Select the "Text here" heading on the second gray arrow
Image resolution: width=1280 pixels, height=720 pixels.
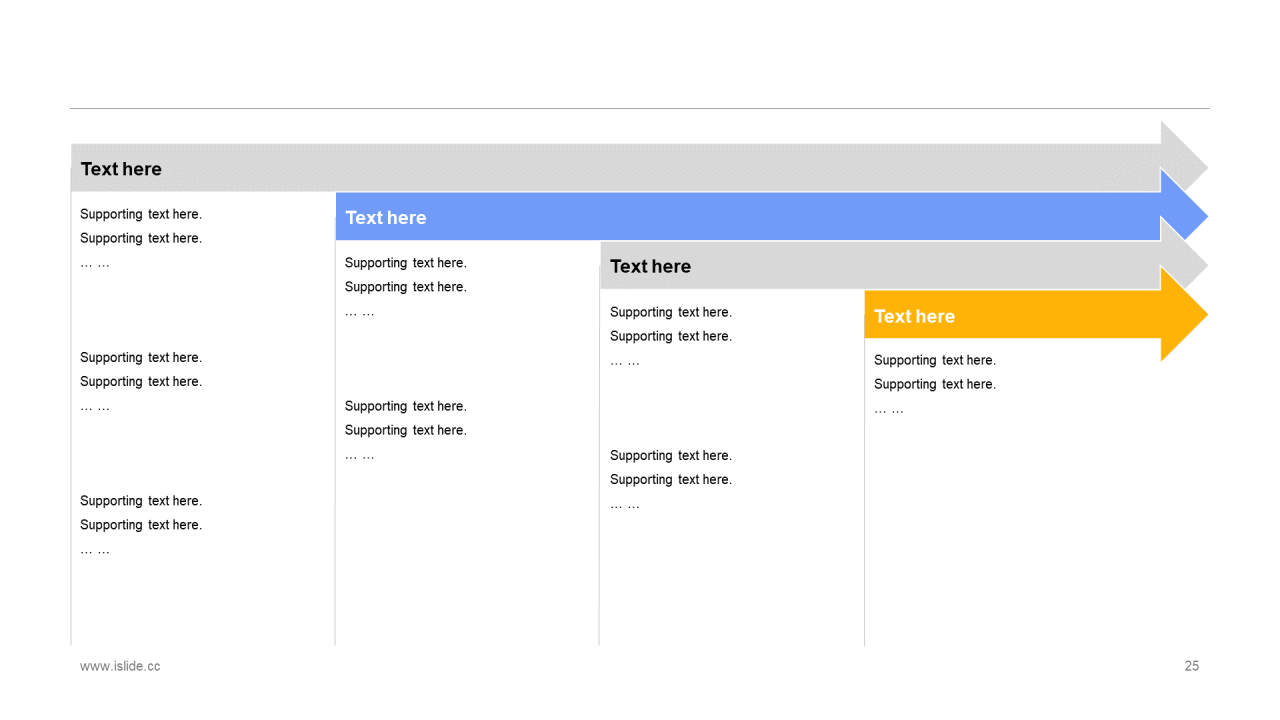tap(650, 266)
